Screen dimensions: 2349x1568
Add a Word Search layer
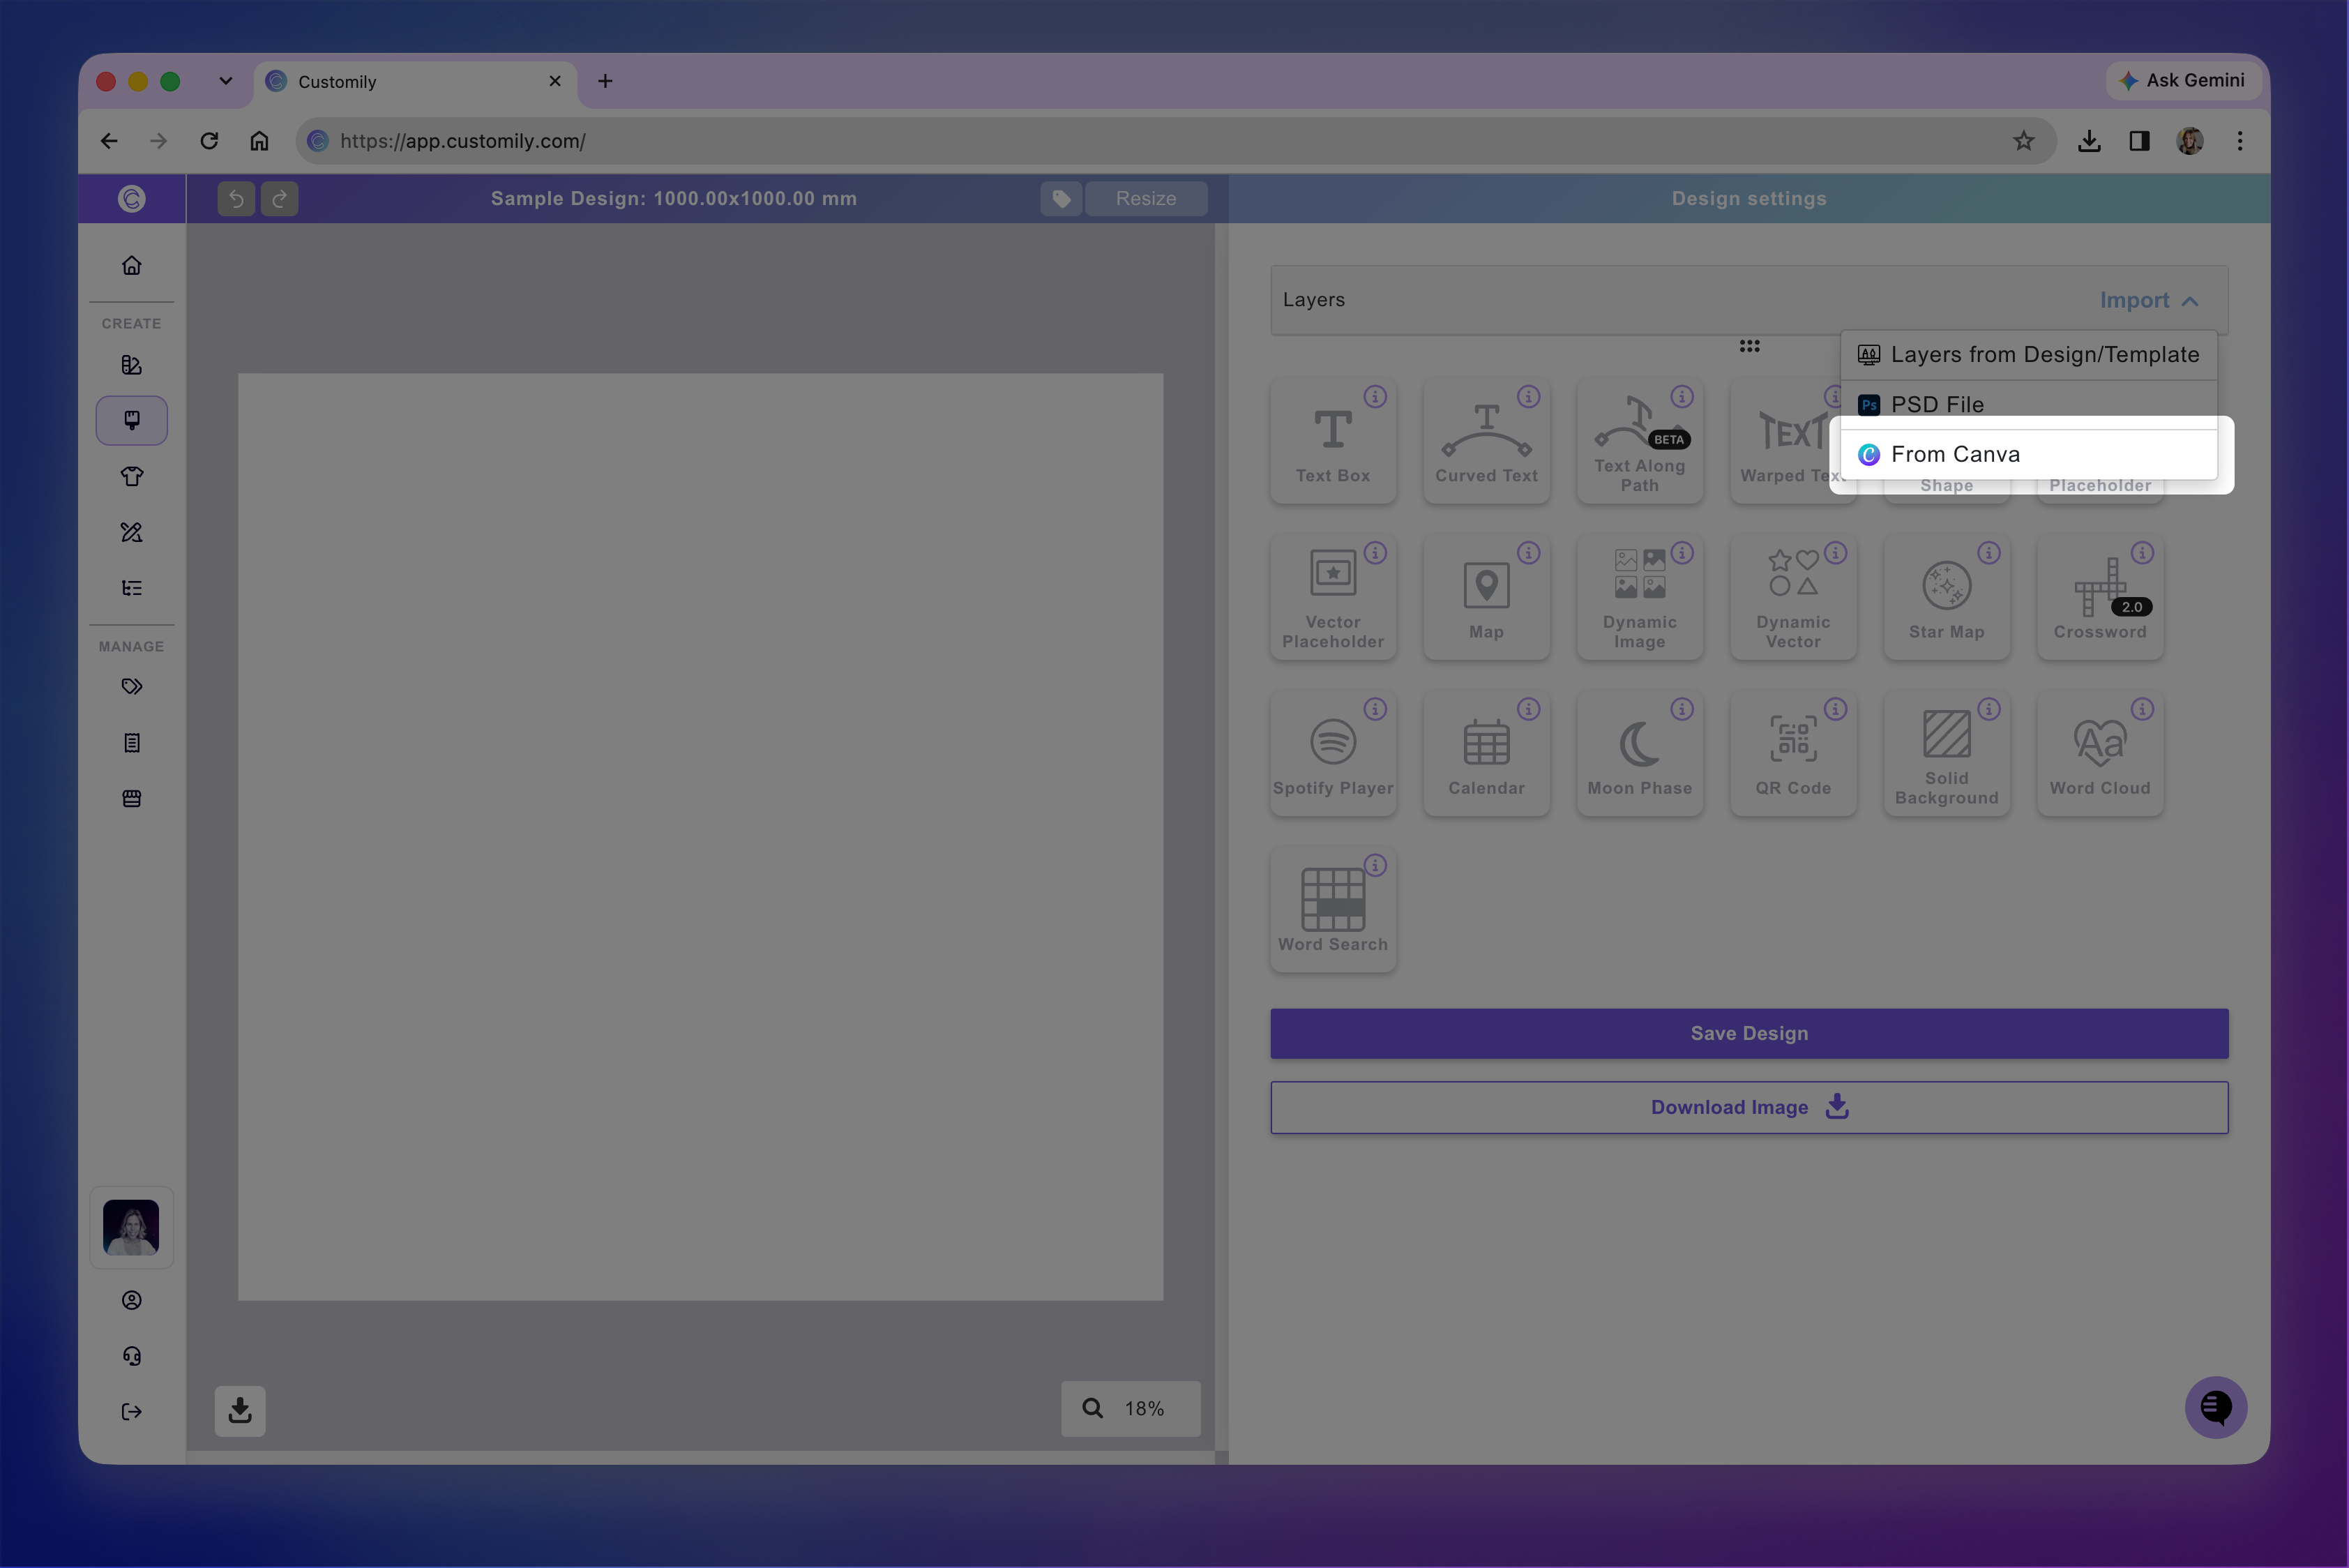click(x=1332, y=909)
